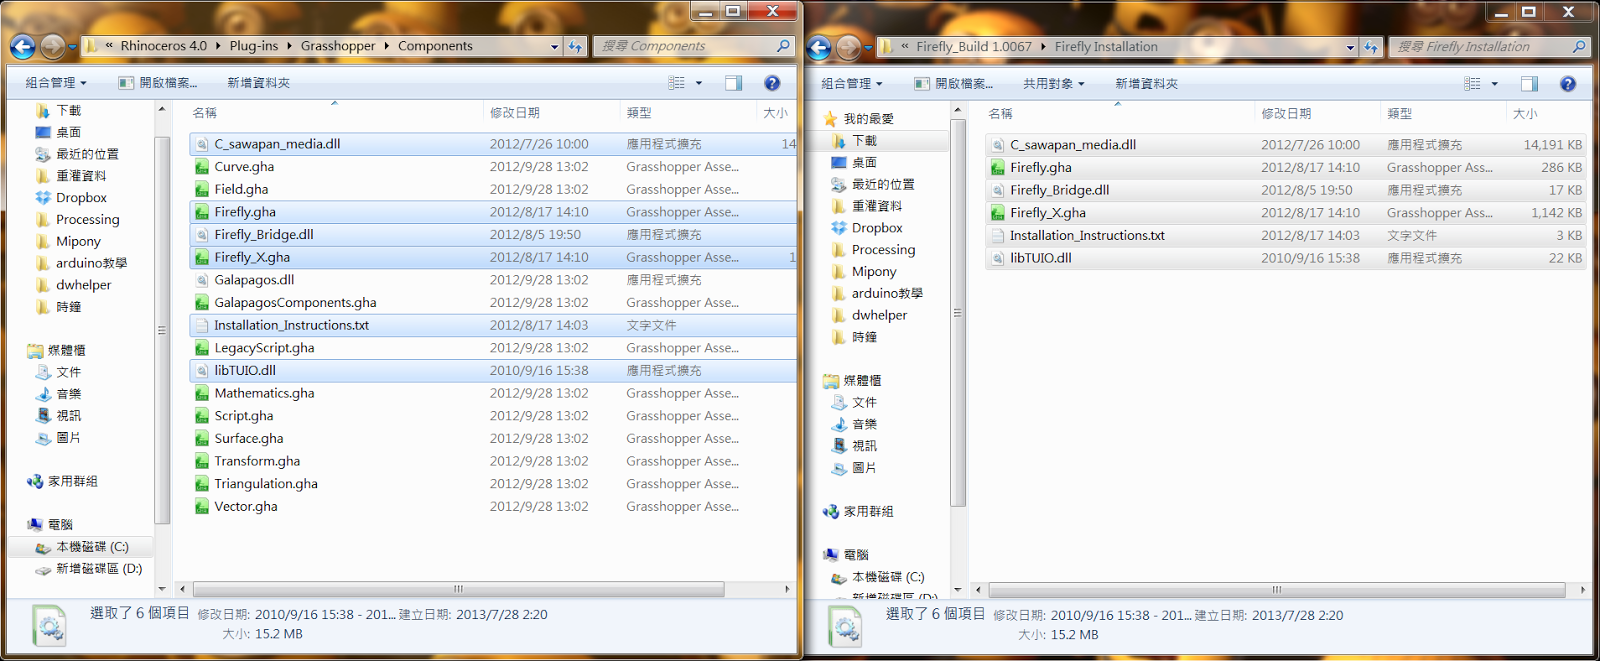The height and width of the screenshot is (661, 1600).
Task: Click the Back arrow in the Components window
Action: [x=23, y=46]
